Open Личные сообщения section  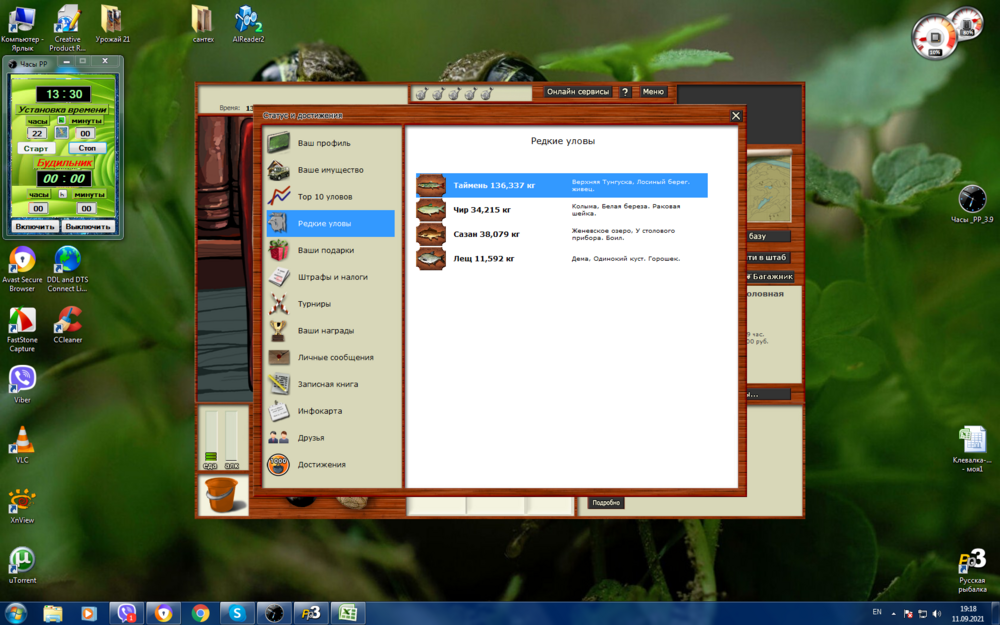tap(335, 357)
